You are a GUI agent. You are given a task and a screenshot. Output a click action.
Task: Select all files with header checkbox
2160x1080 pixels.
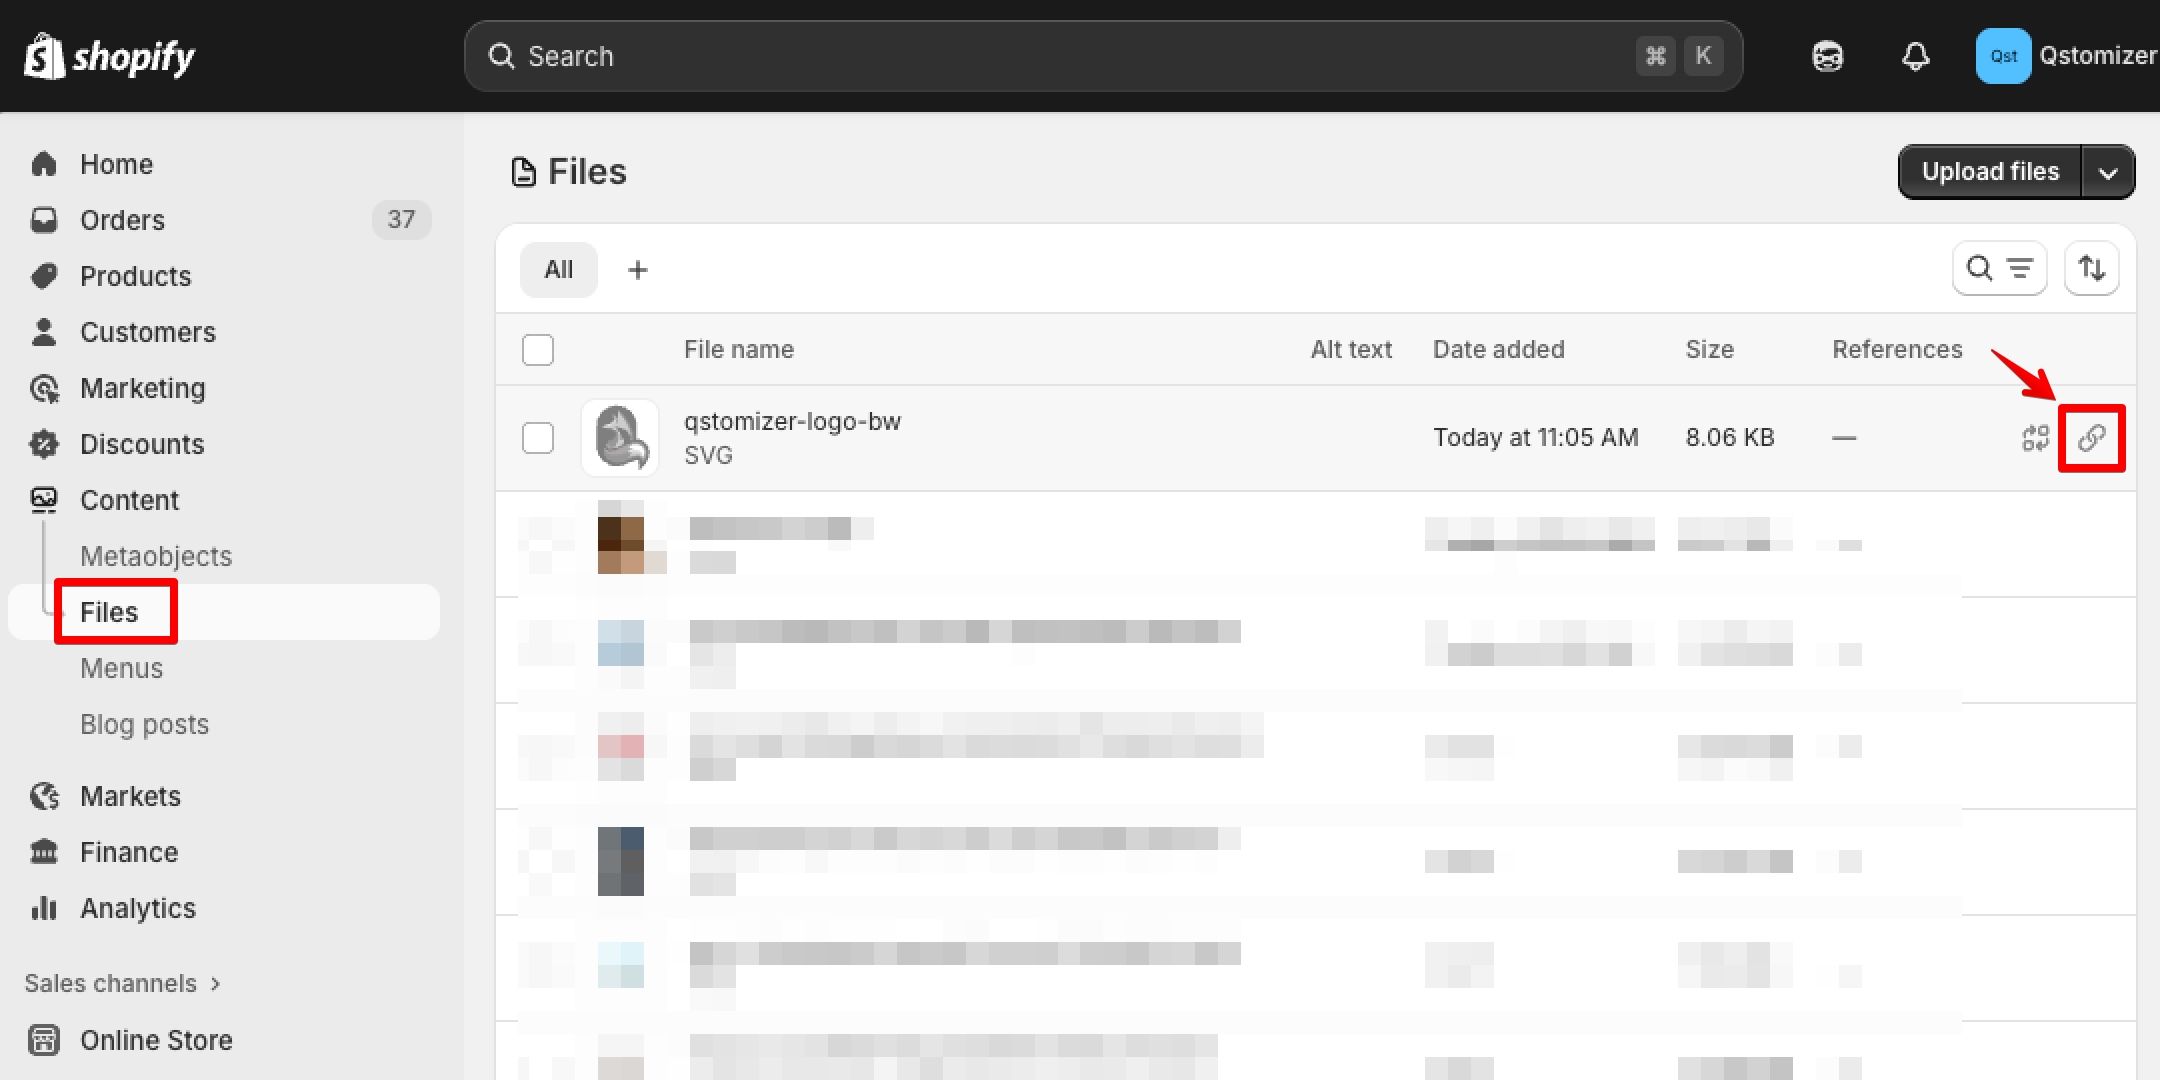click(x=538, y=350)
